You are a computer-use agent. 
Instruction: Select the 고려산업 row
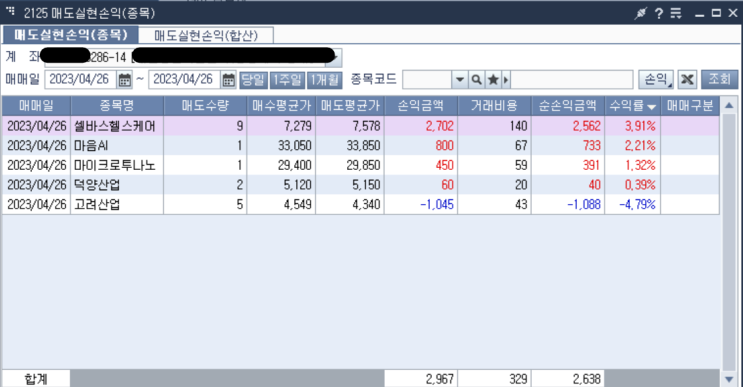361,205
